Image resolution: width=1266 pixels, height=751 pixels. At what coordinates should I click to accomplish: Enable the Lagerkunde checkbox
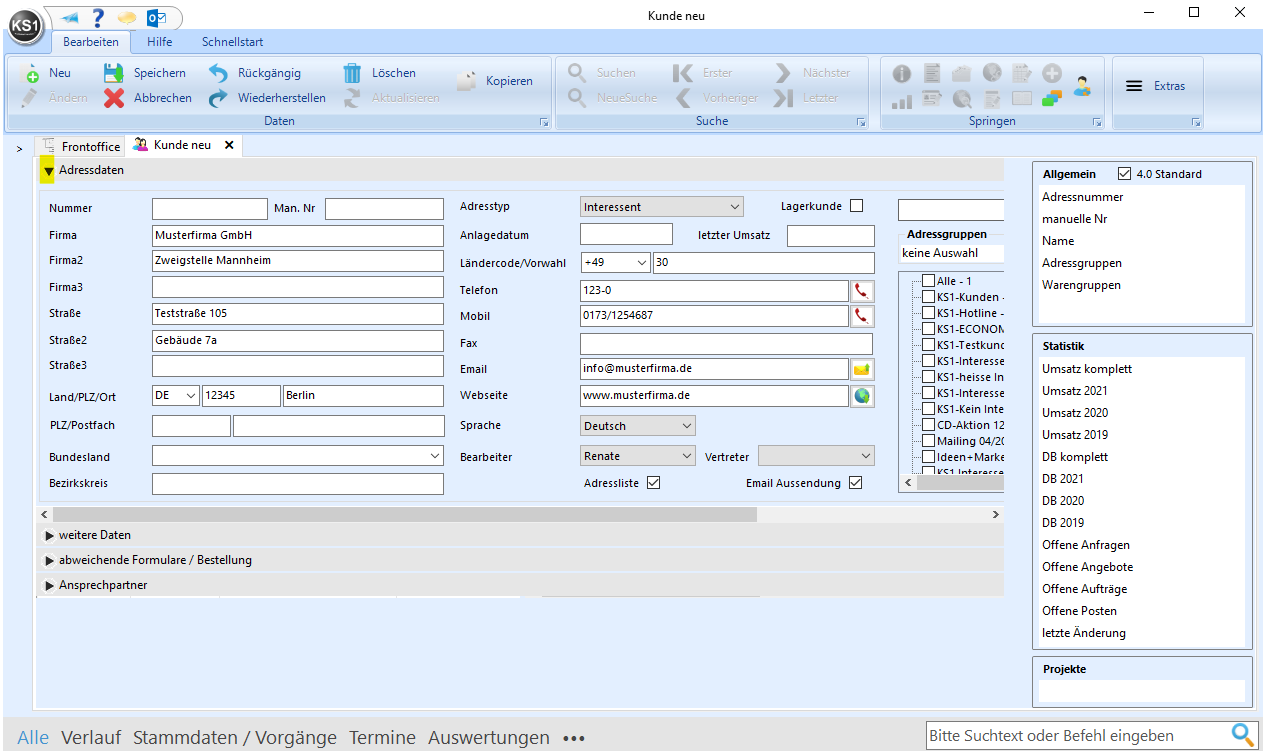click(x=856, y=206)
